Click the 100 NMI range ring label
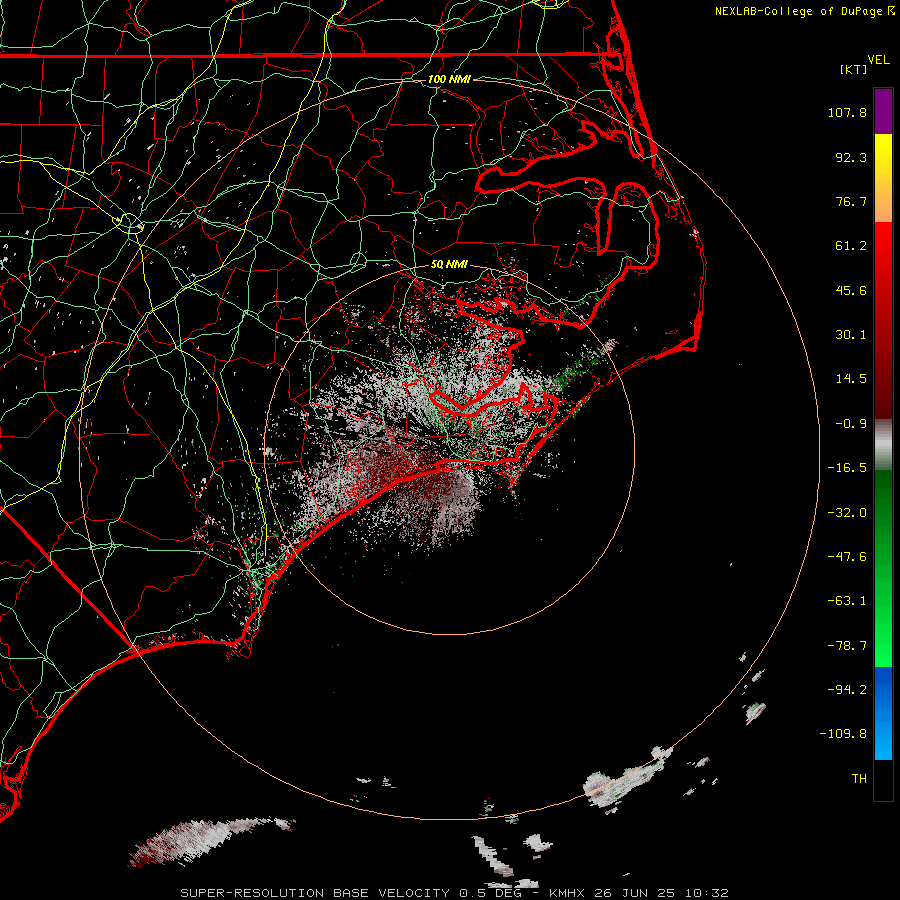This screenshot has width=900, height=900. click(x=449, y=79)
